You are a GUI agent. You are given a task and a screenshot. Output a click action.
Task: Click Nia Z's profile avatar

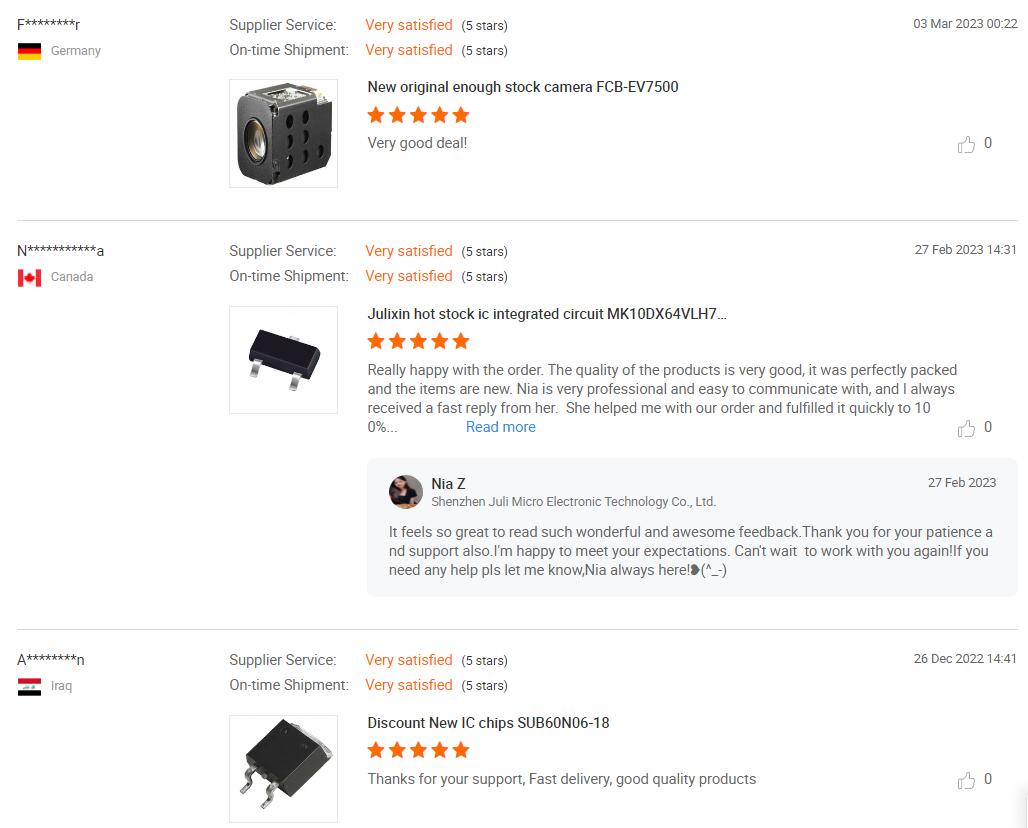point(405,492)
